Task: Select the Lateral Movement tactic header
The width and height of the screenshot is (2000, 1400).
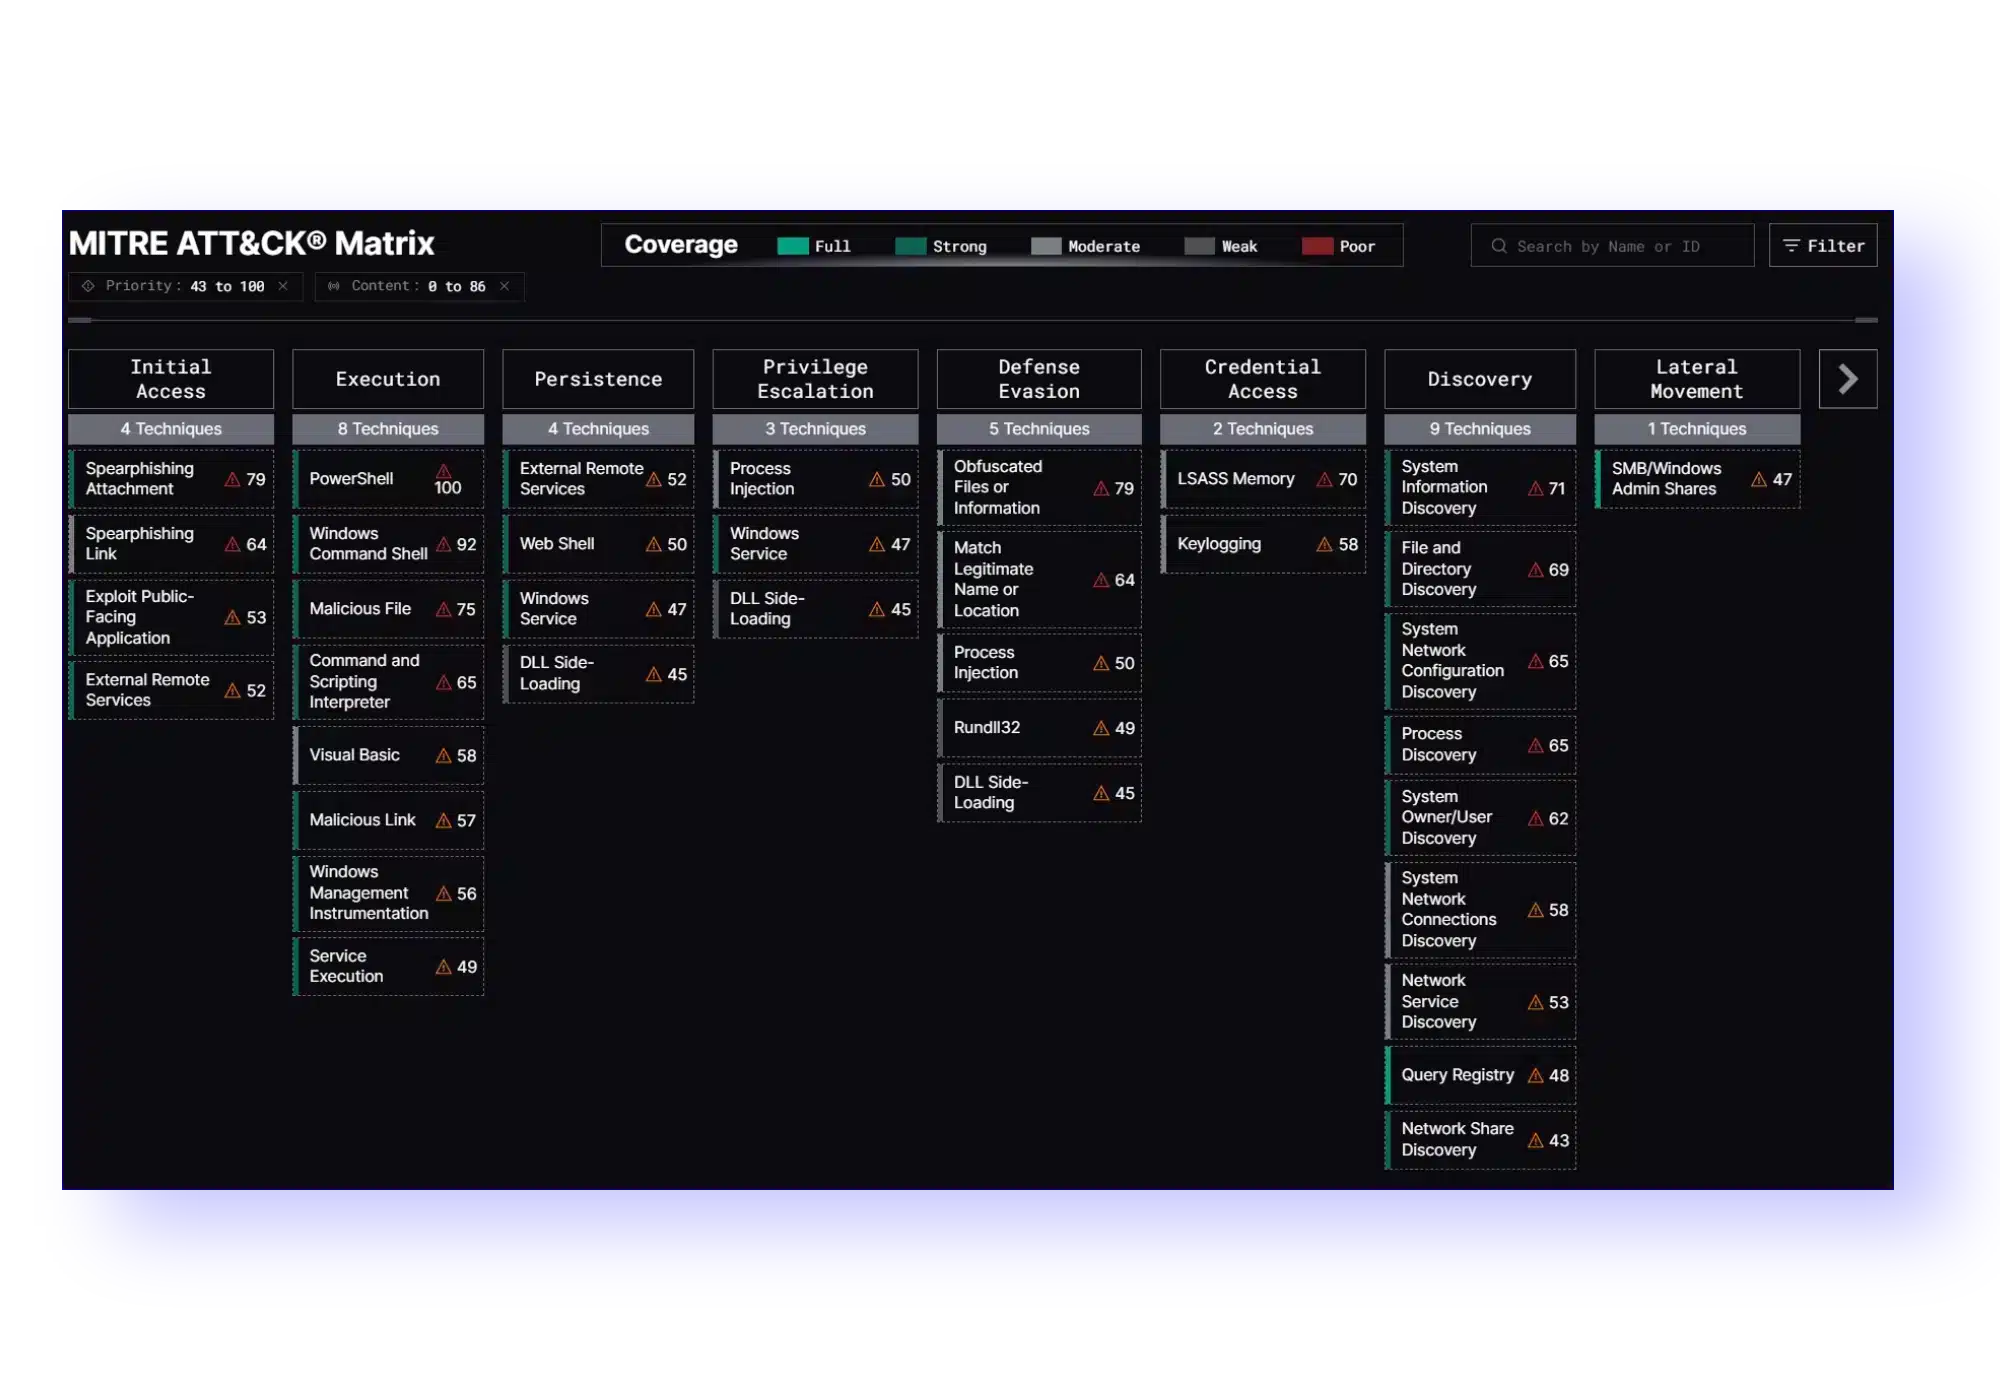Action: [1697, 379]
